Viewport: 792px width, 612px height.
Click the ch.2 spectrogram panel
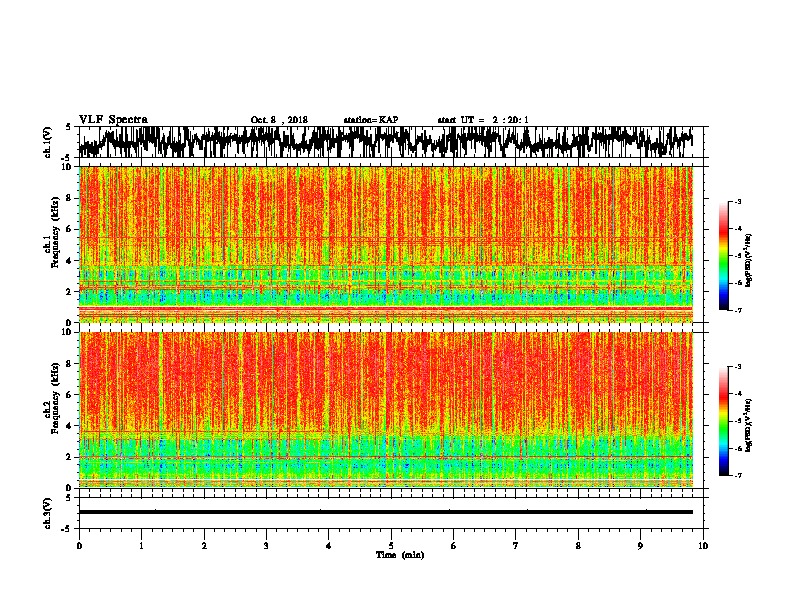tap(386, 410)
